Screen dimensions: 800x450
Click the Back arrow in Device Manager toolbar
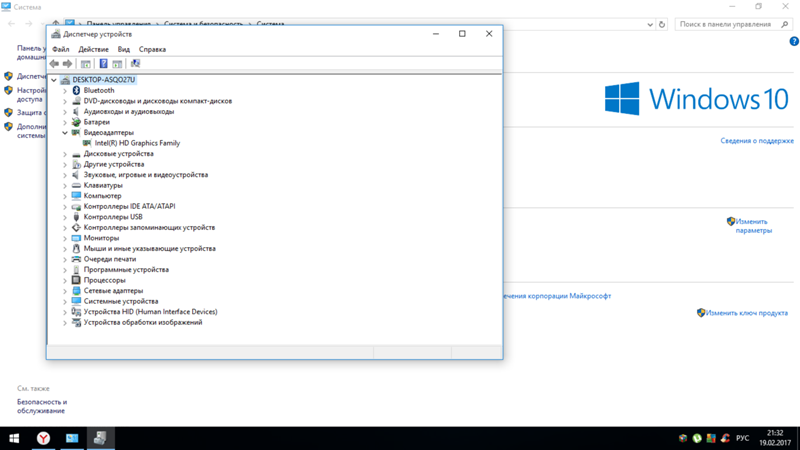pos(55,64)
